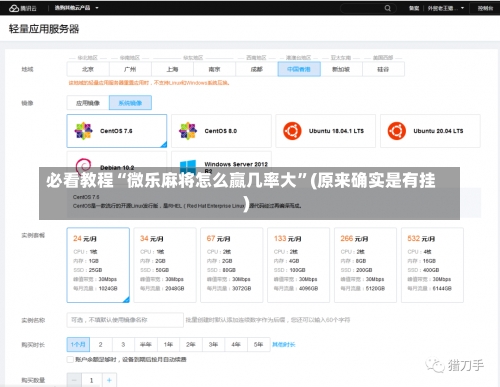Select the 硅谷 region
Viewport: 500px width, 387px height.
383,69
